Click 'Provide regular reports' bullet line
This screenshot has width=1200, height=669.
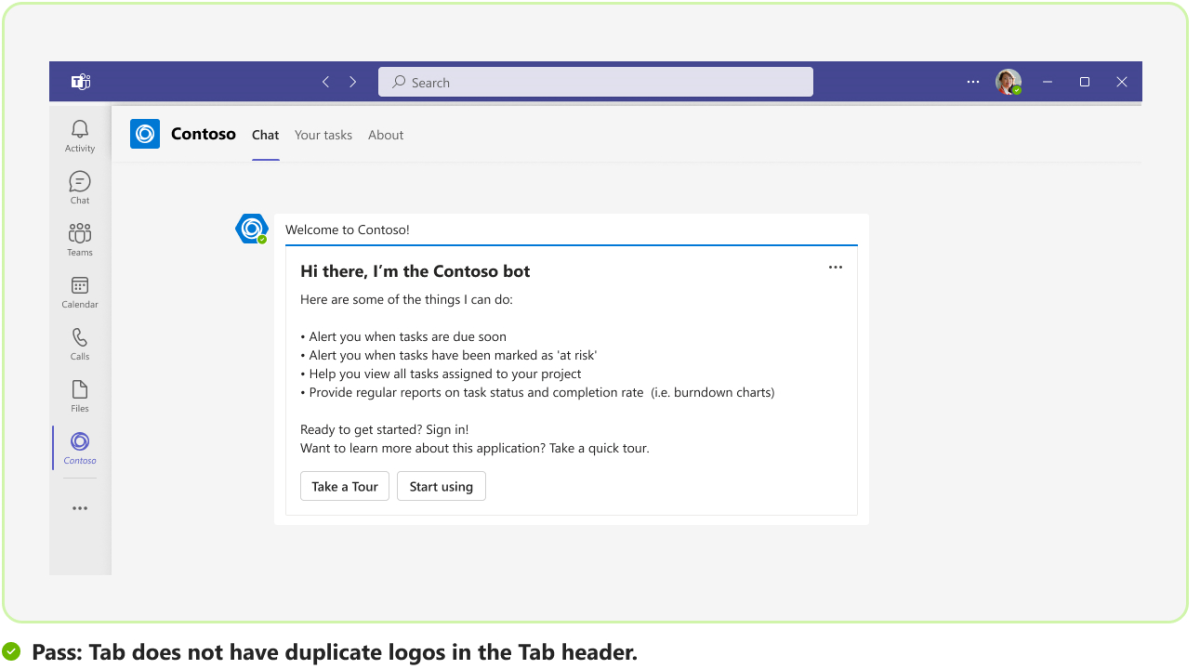pos(537,392)
